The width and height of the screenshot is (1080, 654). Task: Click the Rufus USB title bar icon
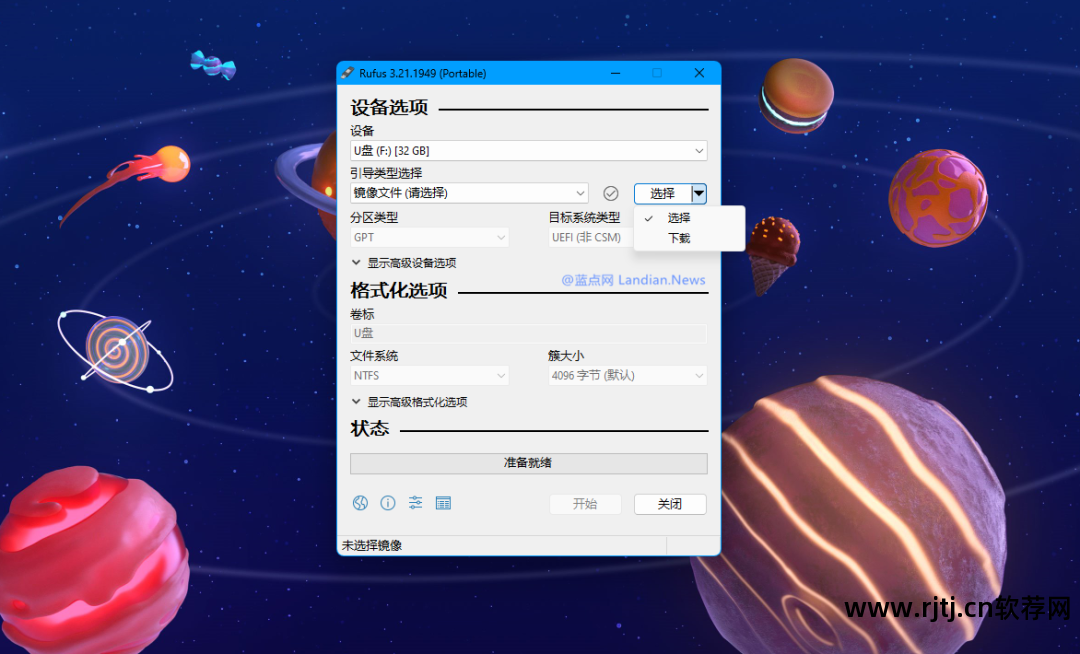tap(348, 73)
